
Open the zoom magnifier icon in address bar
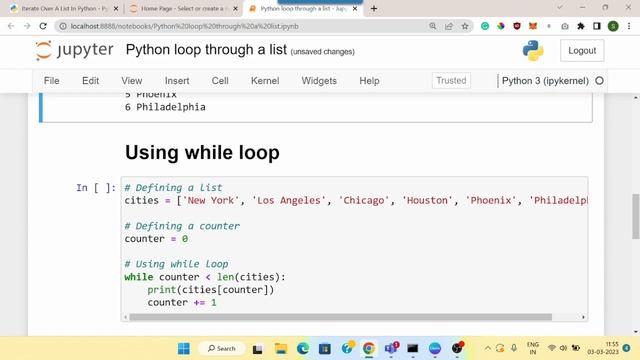pyautogui.click(x=433, y=26)
